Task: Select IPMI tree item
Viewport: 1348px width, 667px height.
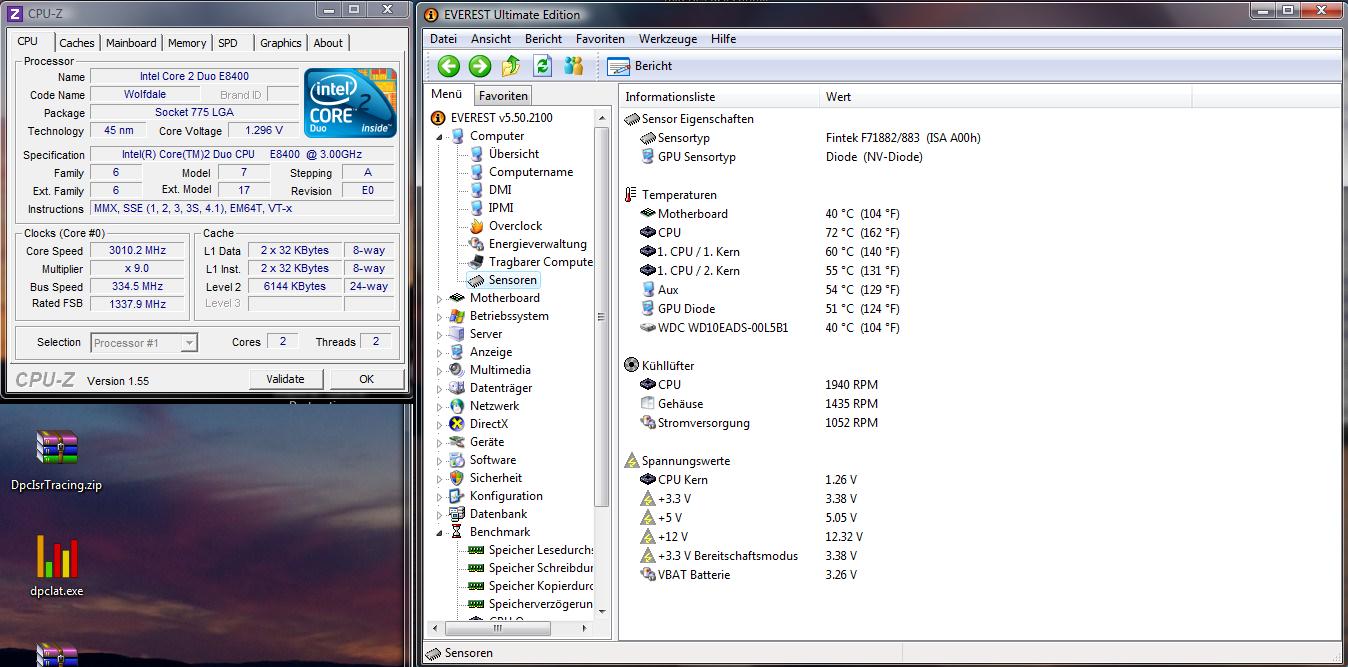Action: pyautogui.click(x=501, y=208)
